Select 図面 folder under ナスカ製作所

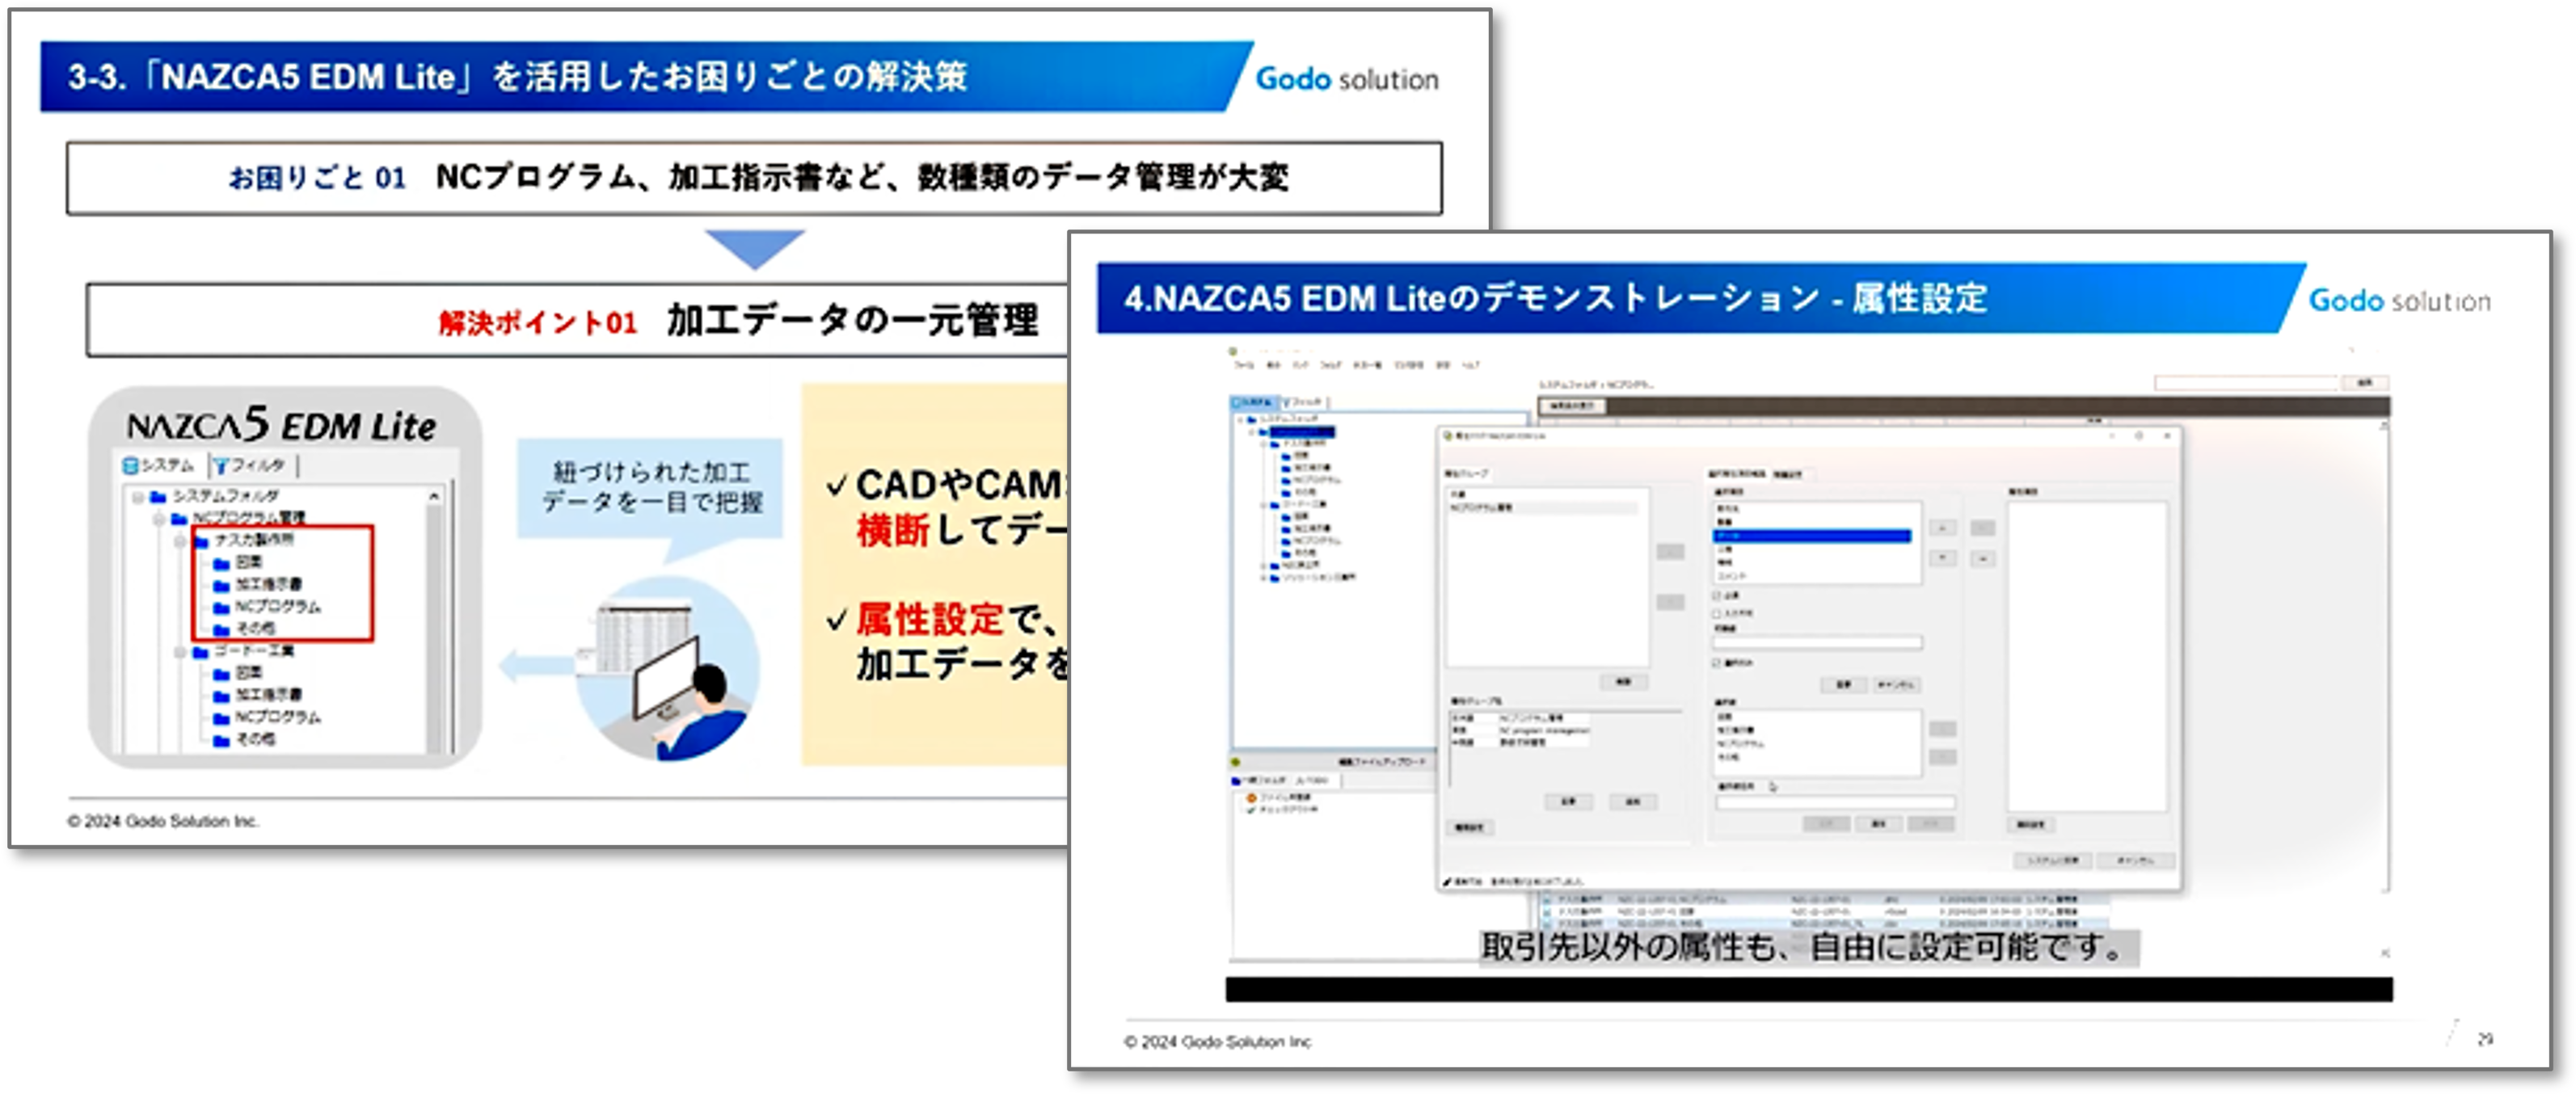pos(239,563)
